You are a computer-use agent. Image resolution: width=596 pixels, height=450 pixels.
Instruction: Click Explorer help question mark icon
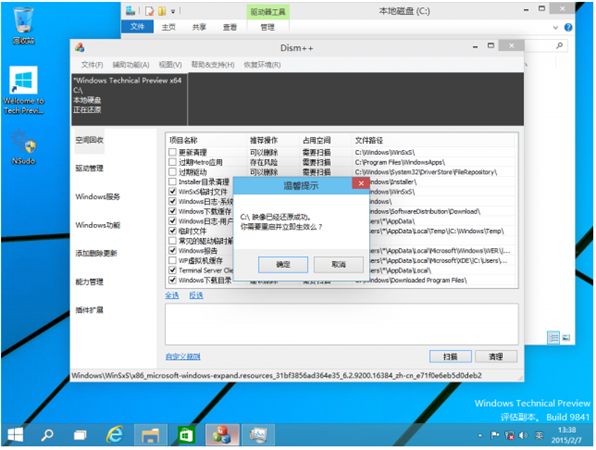click(568, 27)
